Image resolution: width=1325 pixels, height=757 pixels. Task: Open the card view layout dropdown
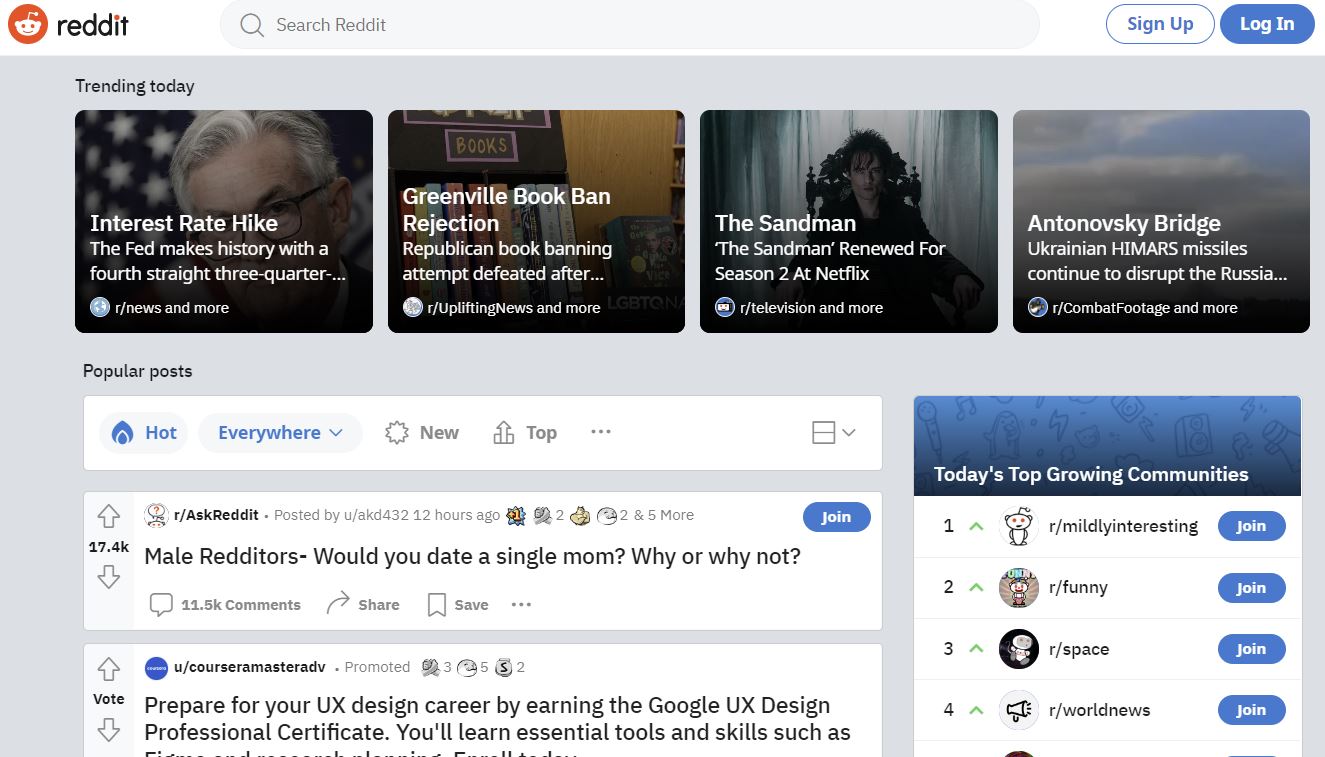tap(833, 432)
